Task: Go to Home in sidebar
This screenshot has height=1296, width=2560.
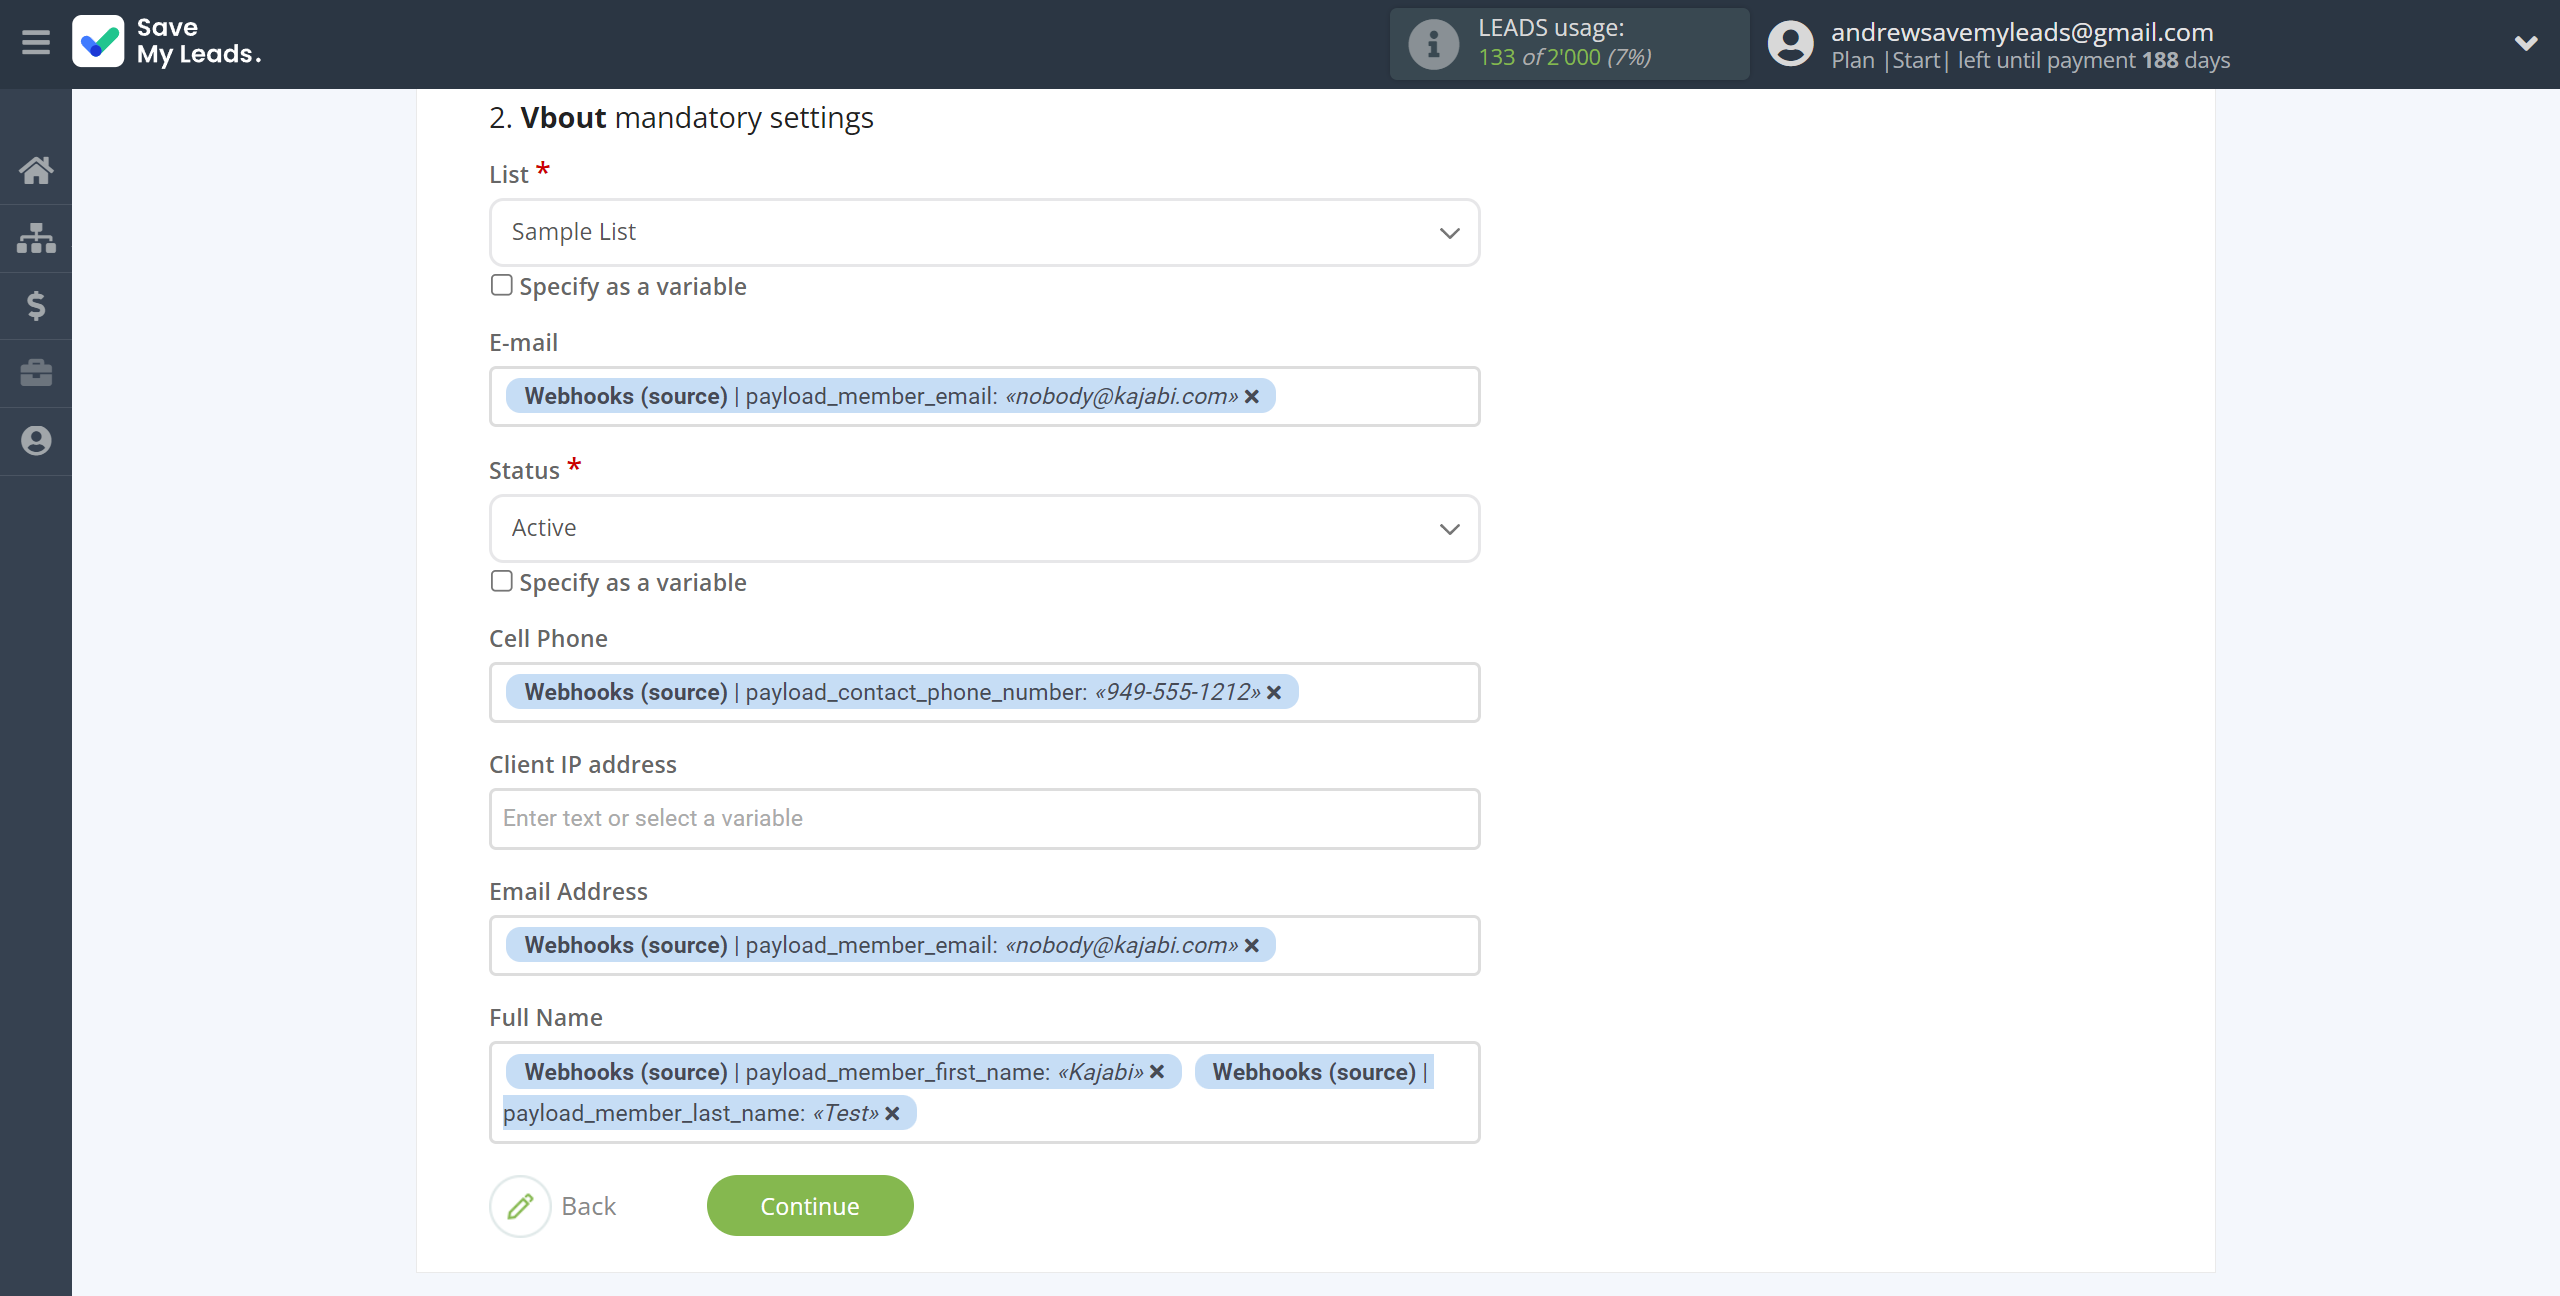Action: pyautogui.click(x=36, y=170)
